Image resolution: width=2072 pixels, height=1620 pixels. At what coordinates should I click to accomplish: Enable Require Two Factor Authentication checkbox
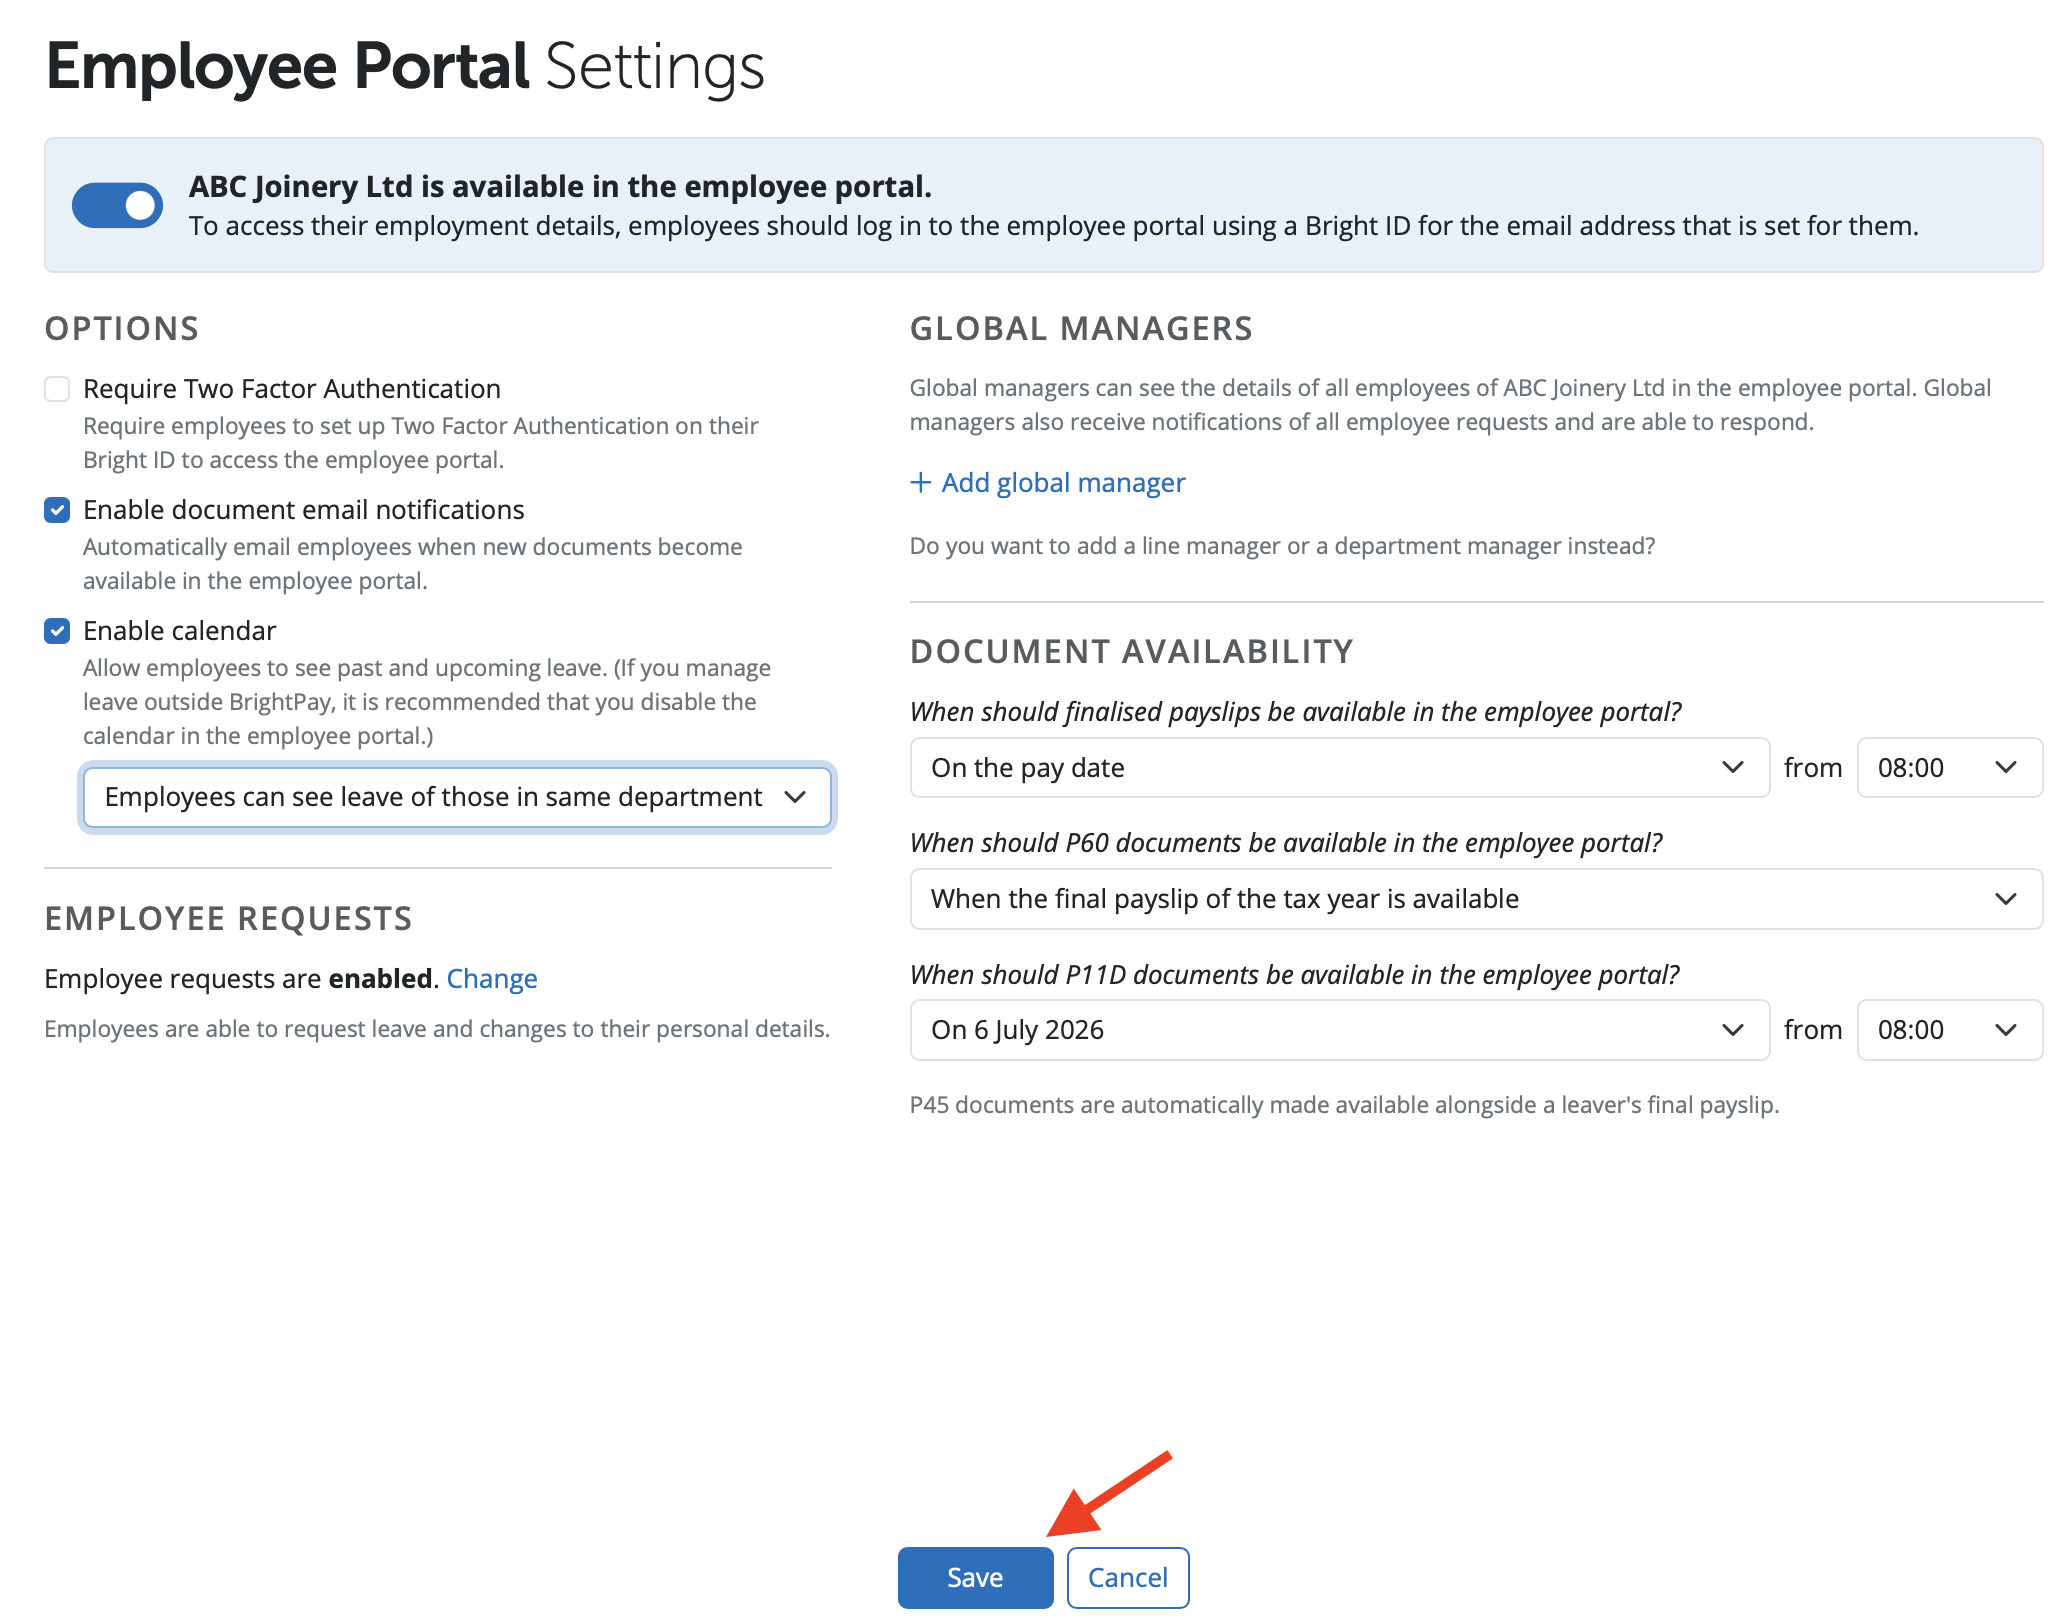[57, 389]
